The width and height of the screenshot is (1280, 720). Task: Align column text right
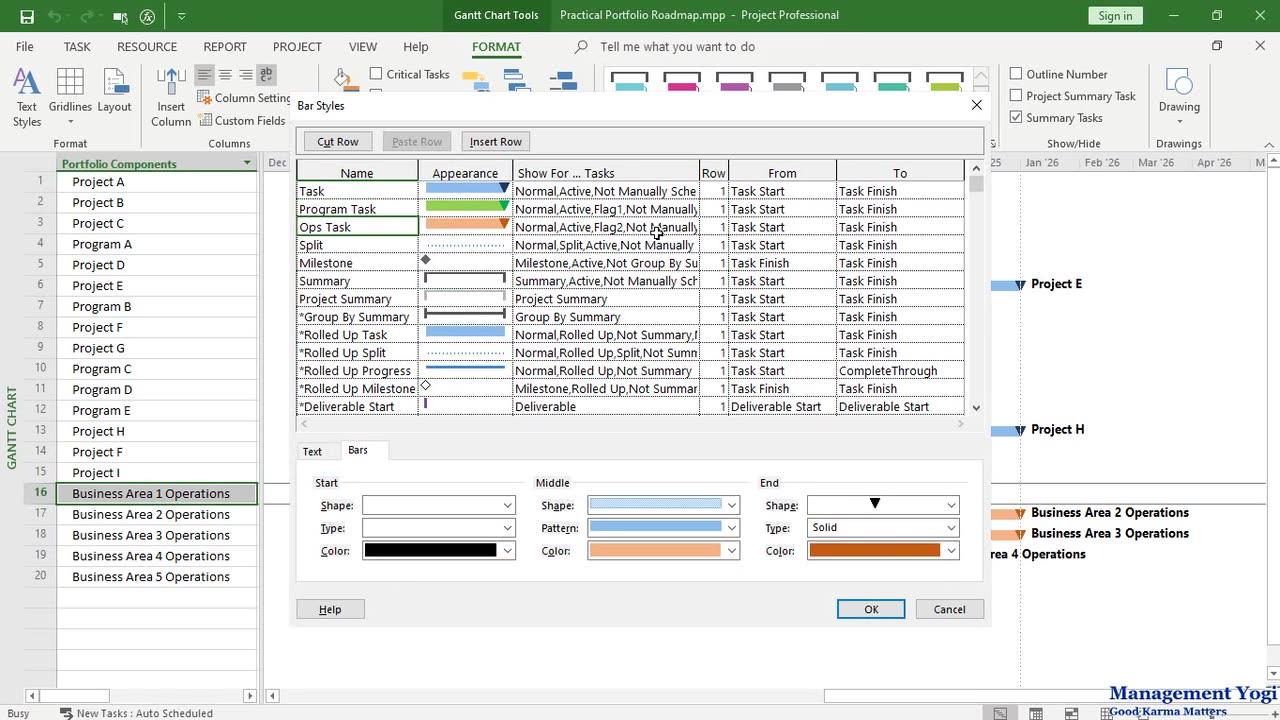[x=246, y=75]
